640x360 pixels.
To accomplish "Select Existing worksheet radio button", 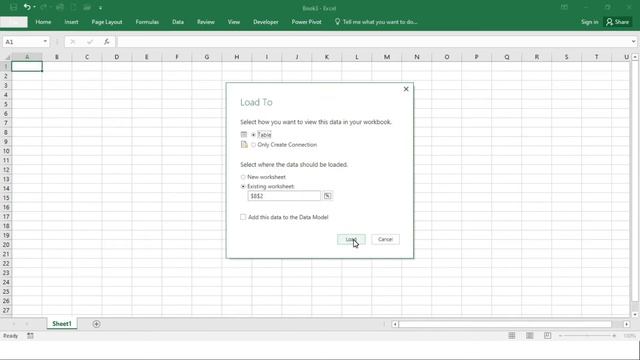I will point(243,187).
